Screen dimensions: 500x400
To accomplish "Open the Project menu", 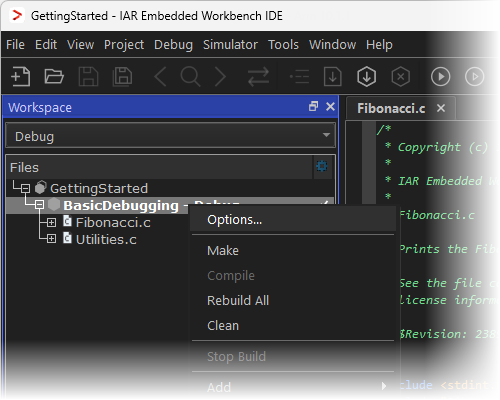I will (x=124, y=45).
